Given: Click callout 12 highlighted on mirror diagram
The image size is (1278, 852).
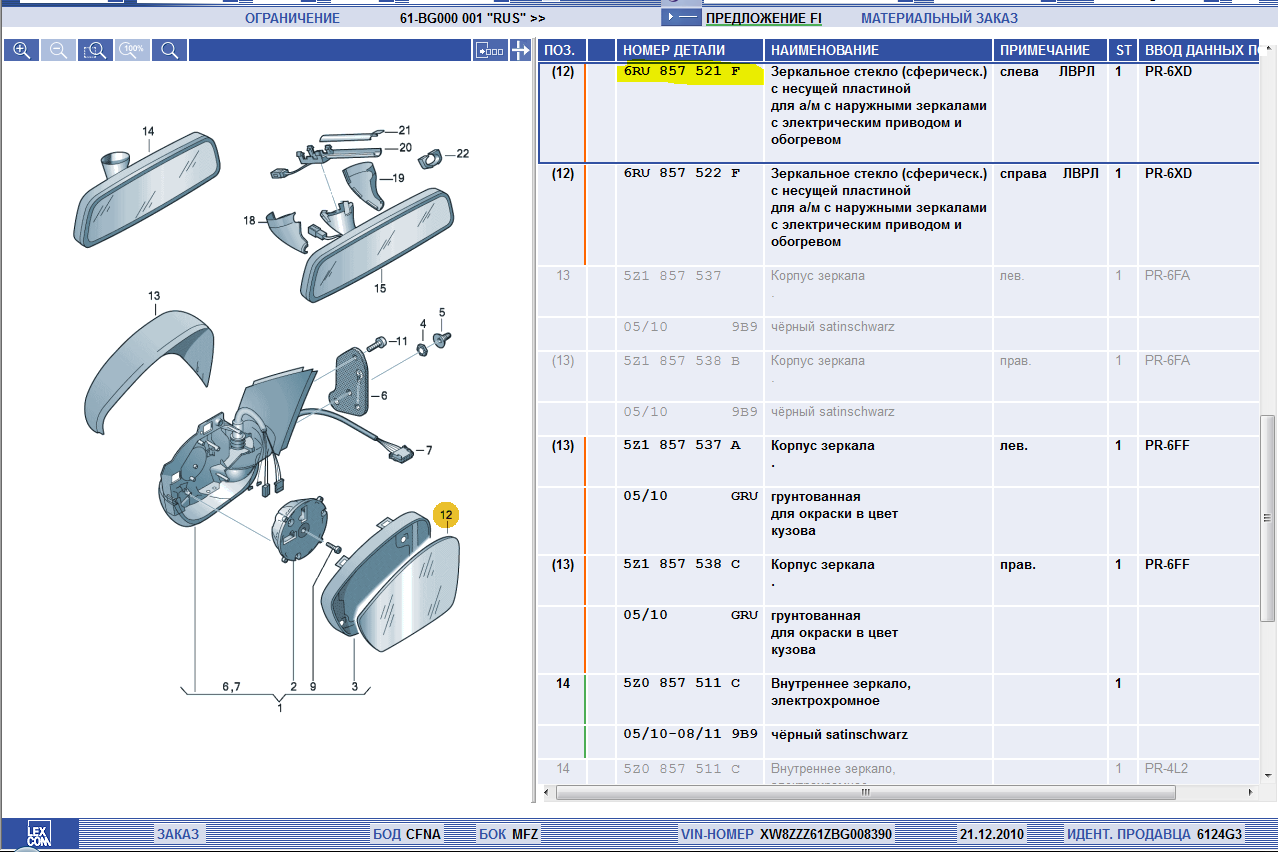Looking at the screenshot, I should pyautogui.click(x=446, y=515).
